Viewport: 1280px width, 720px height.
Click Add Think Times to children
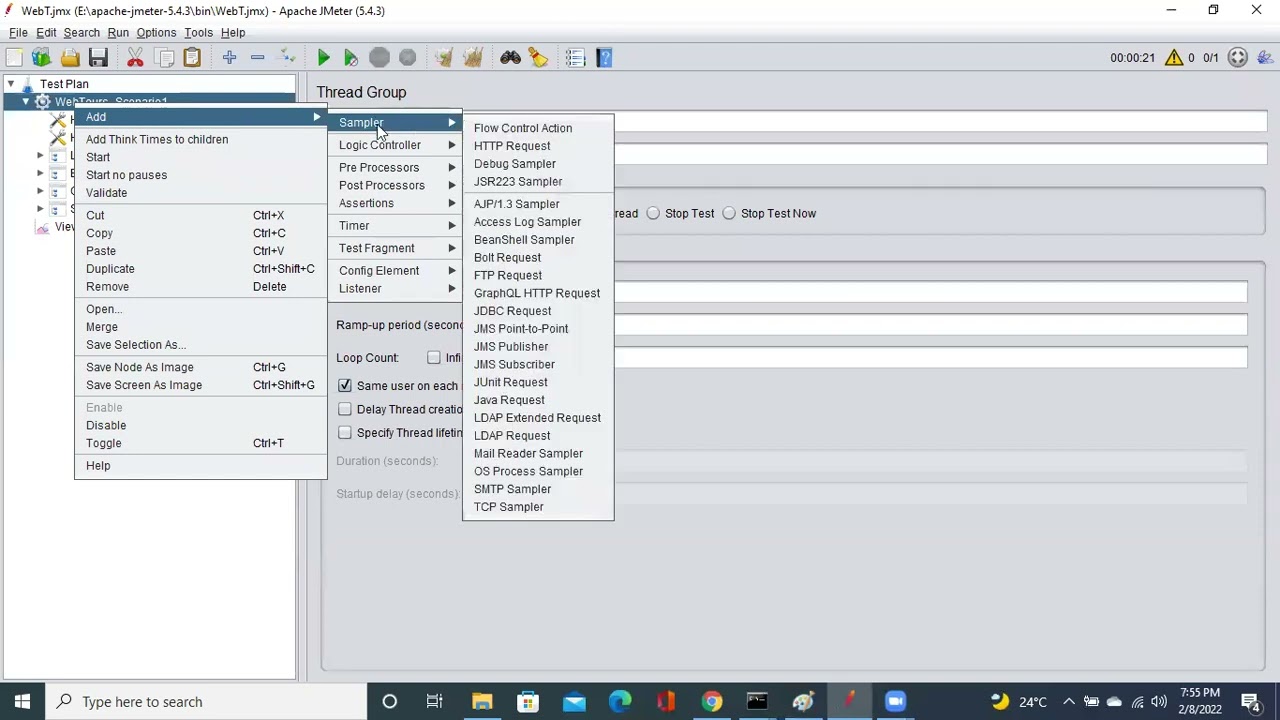click(200, 139)
